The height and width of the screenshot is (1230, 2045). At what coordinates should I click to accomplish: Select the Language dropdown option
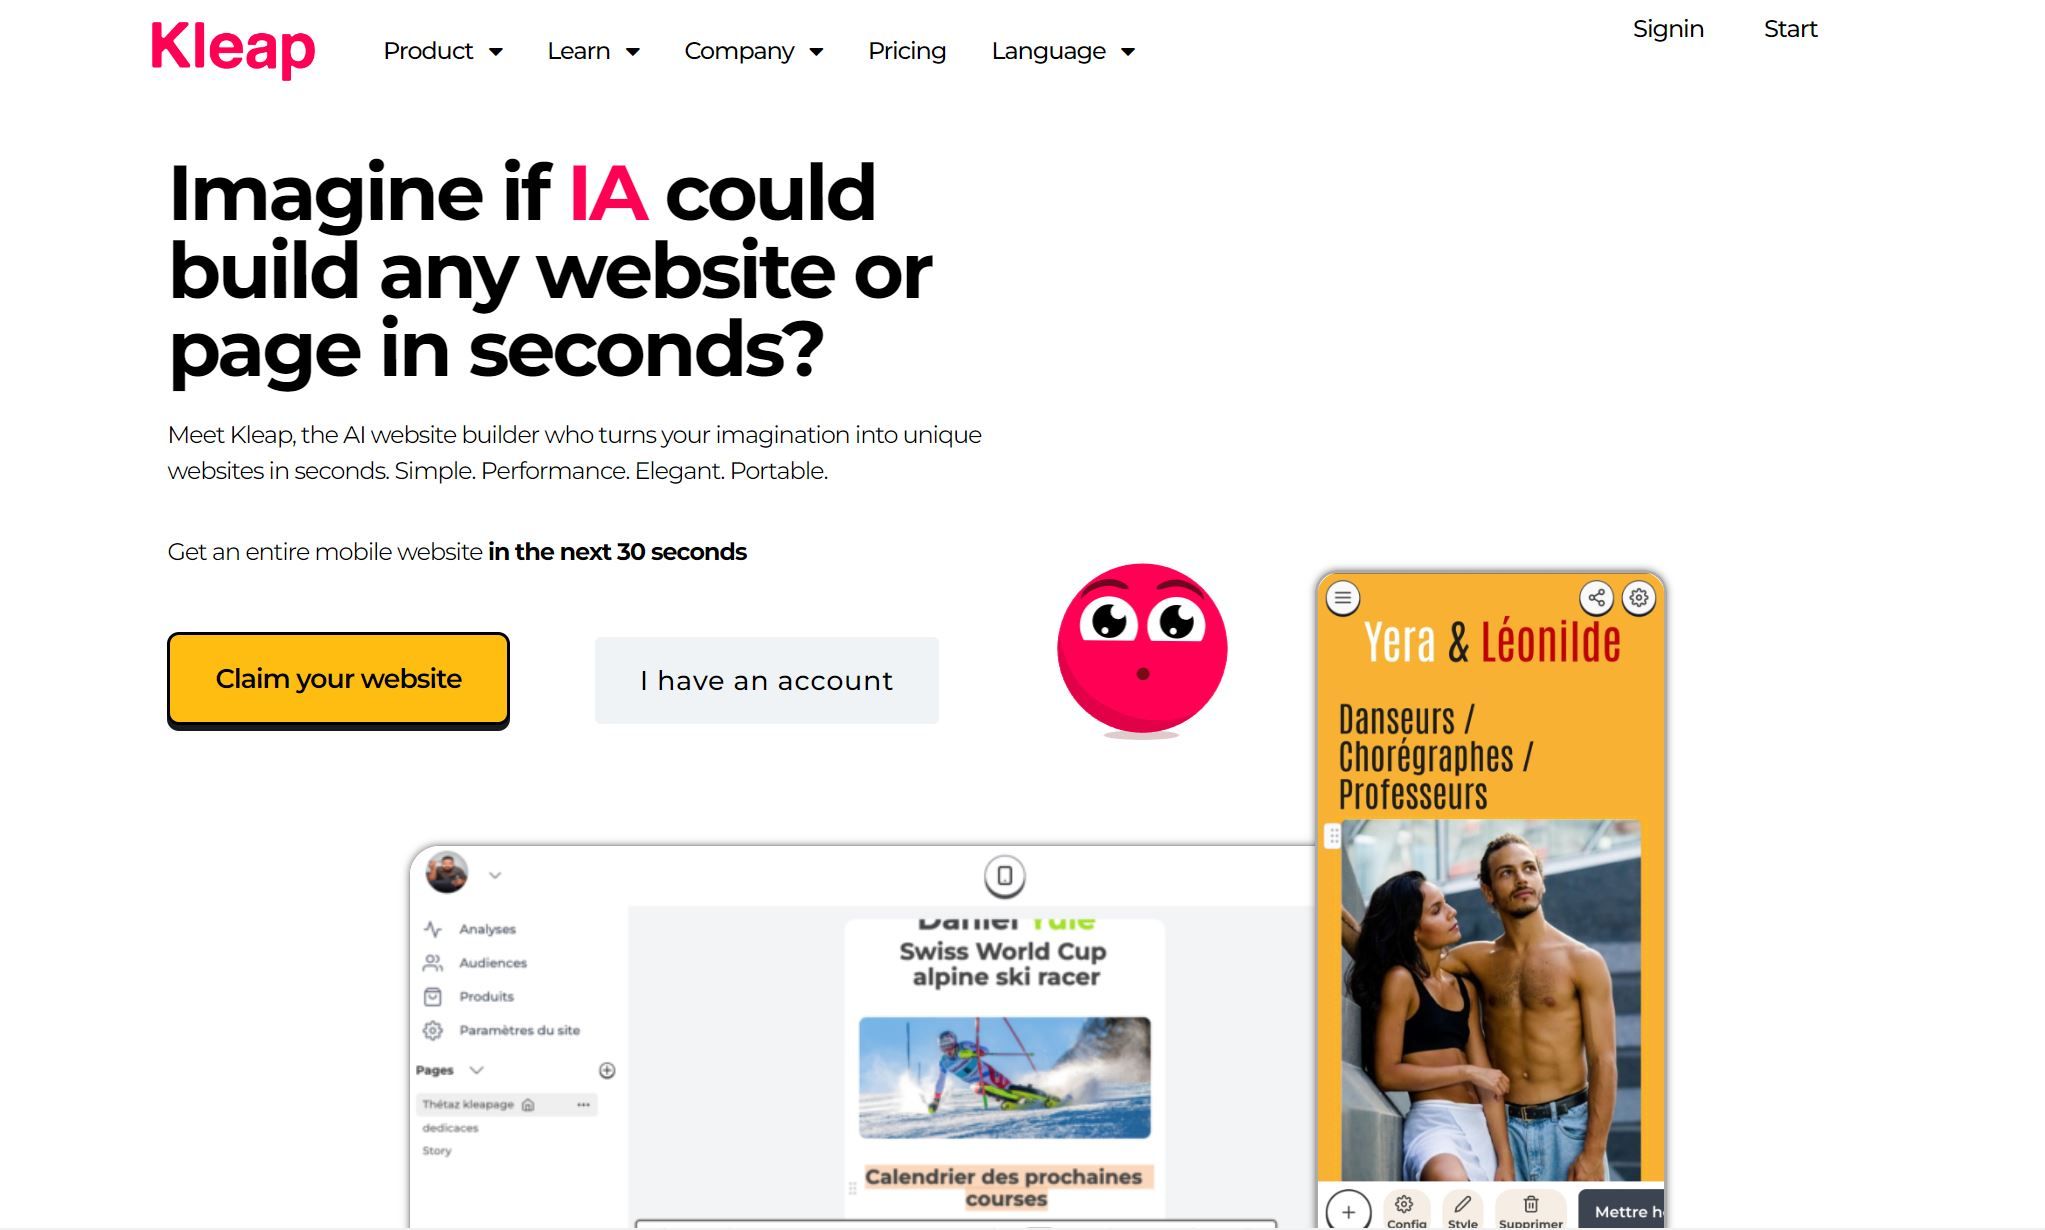tap(1063, 51)
